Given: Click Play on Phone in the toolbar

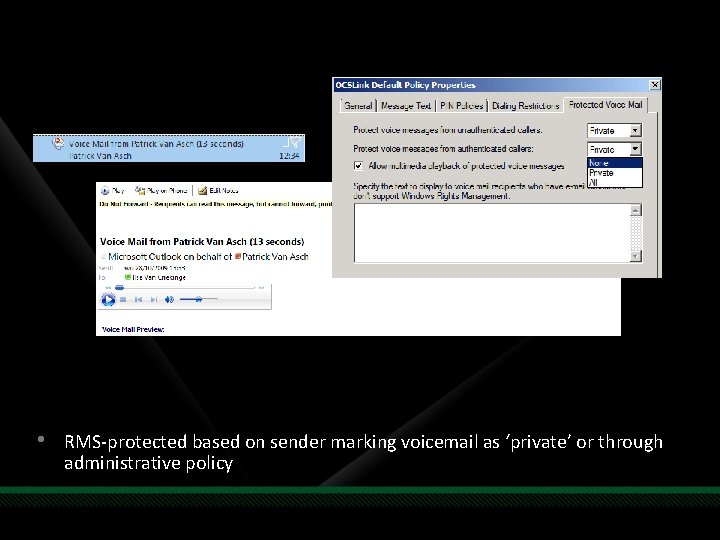Looking at the screenshot, I should click(161, 190).
